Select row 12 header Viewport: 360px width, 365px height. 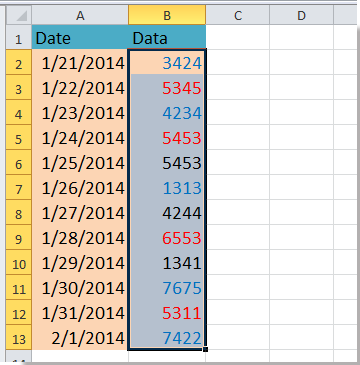point(19,312)
